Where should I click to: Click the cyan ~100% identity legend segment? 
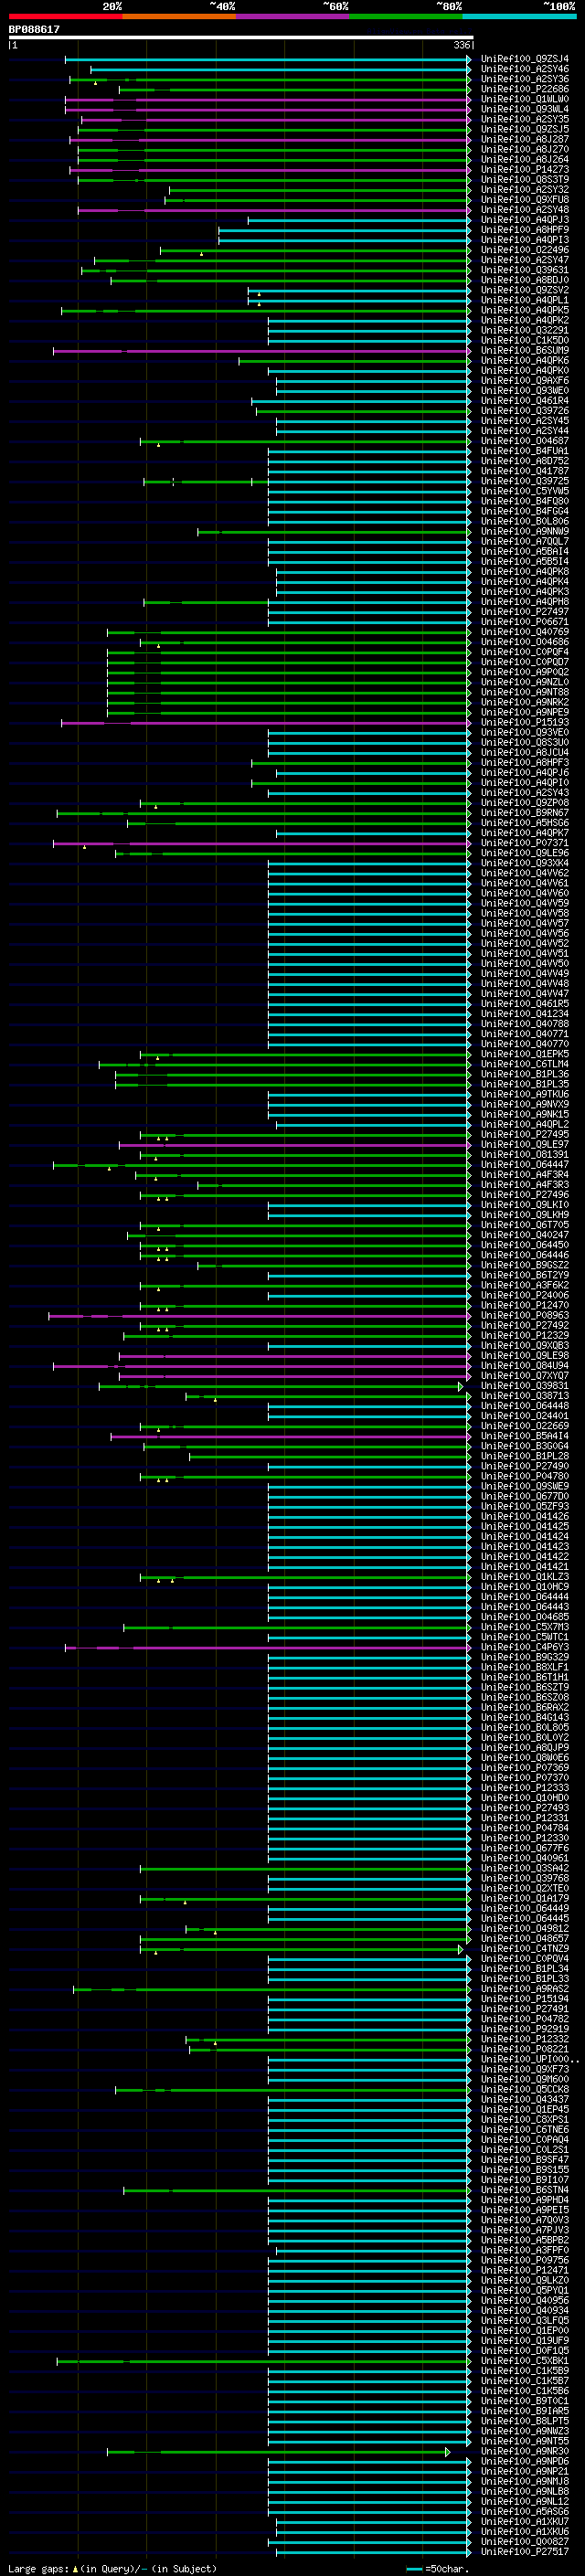coord(519,16)
